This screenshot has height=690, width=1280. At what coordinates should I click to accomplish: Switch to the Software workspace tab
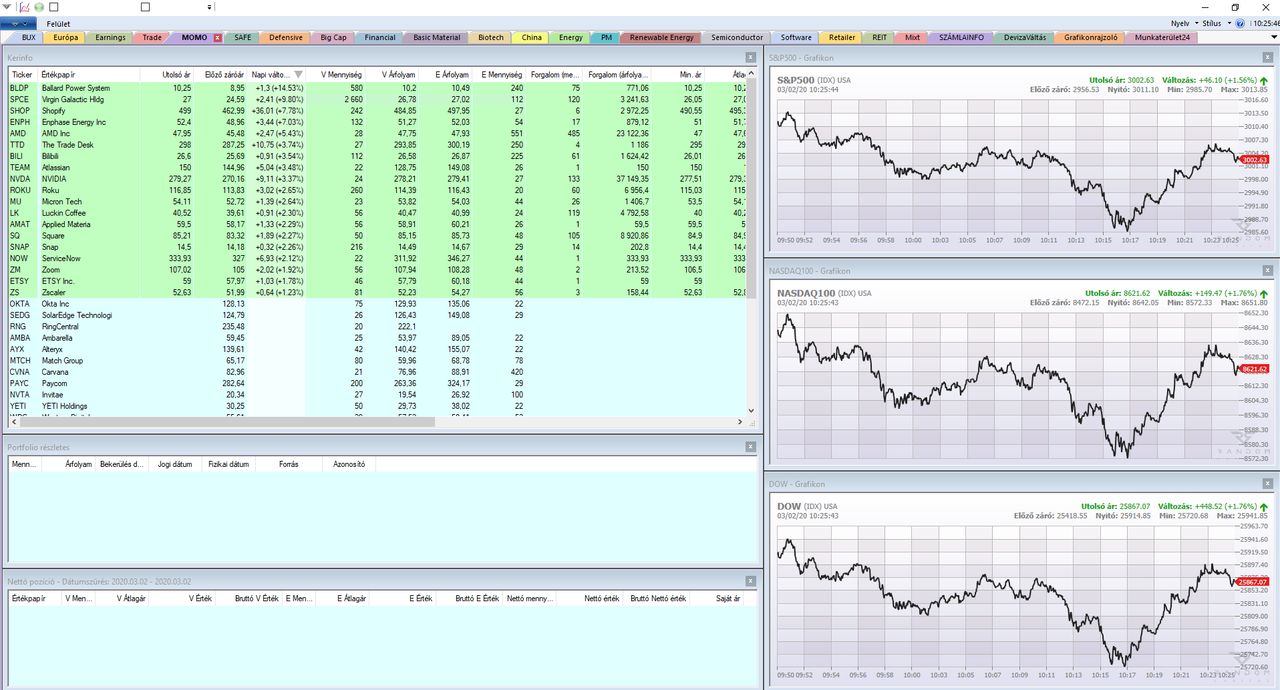click(797, 38)
